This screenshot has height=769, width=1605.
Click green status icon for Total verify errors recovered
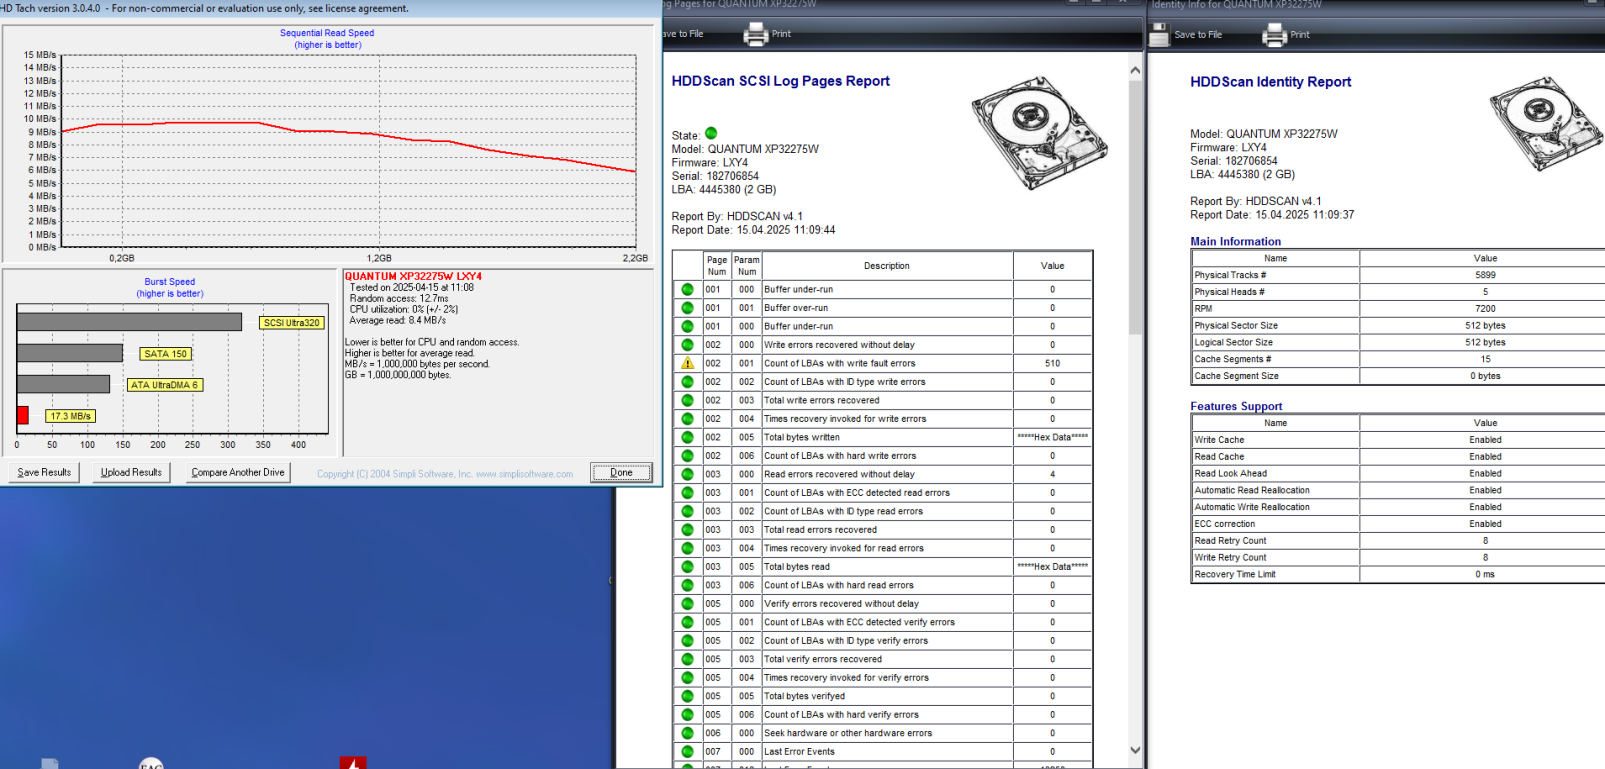click(x=687, y=659)
